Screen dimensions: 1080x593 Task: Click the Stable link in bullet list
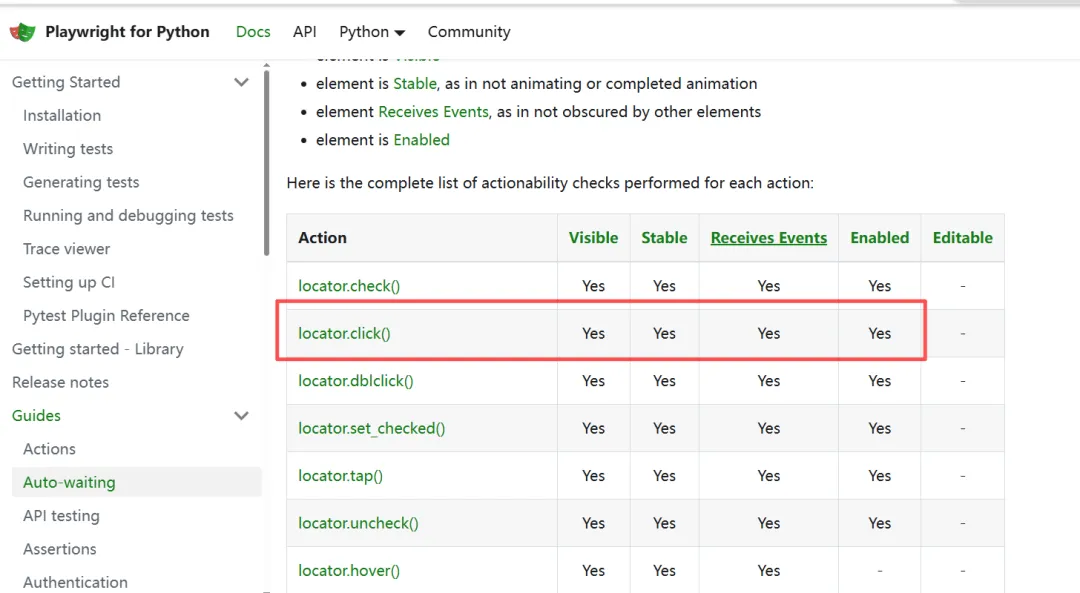[x=415, y=84]
